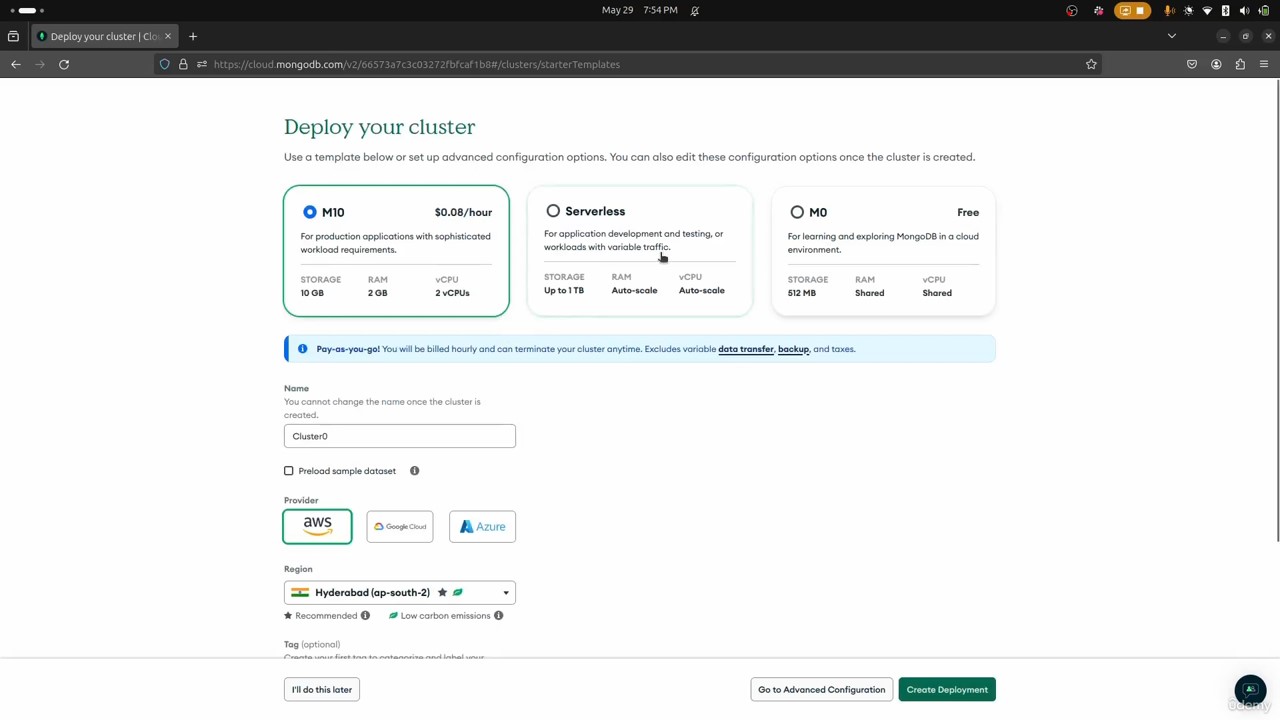Enable the Preload sample dataset checkbox
The height and width of the screenshot is (720, 1280).
click(289, 471)
